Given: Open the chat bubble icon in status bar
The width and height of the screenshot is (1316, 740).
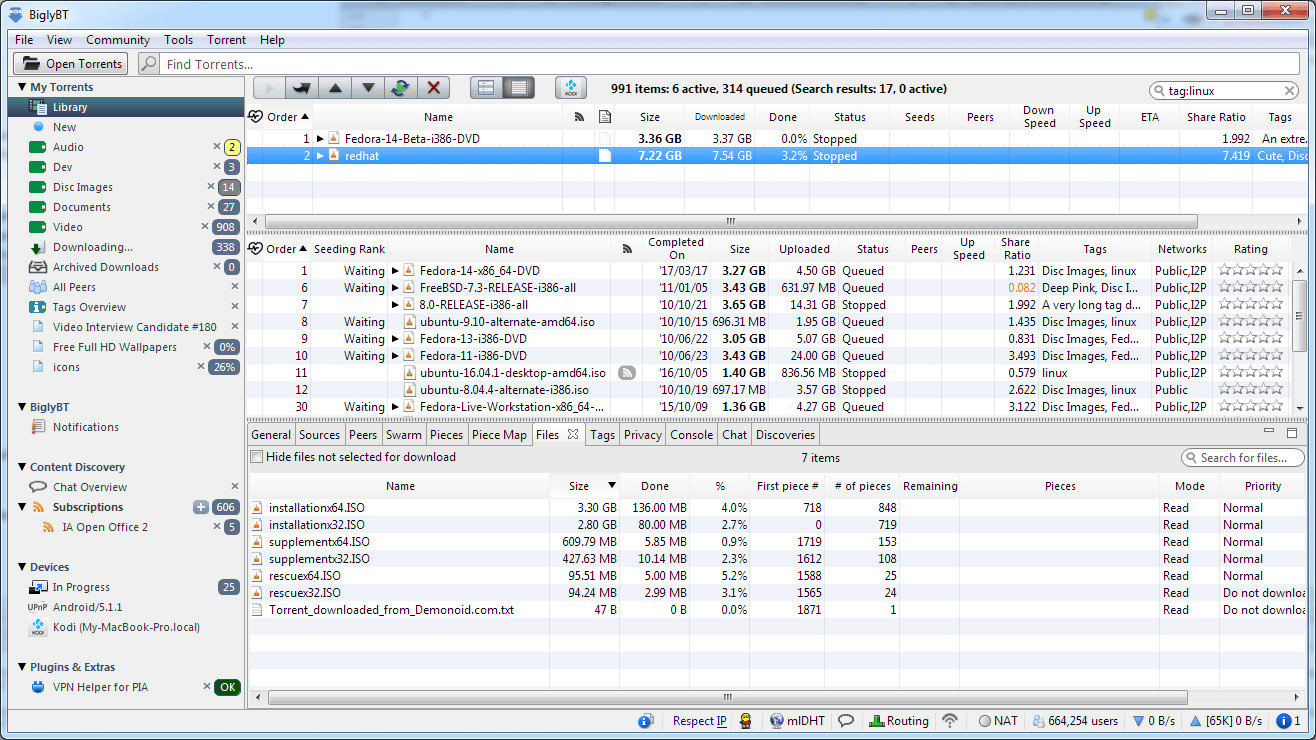Looking at the screenshot, I should (x=845, y=720).
